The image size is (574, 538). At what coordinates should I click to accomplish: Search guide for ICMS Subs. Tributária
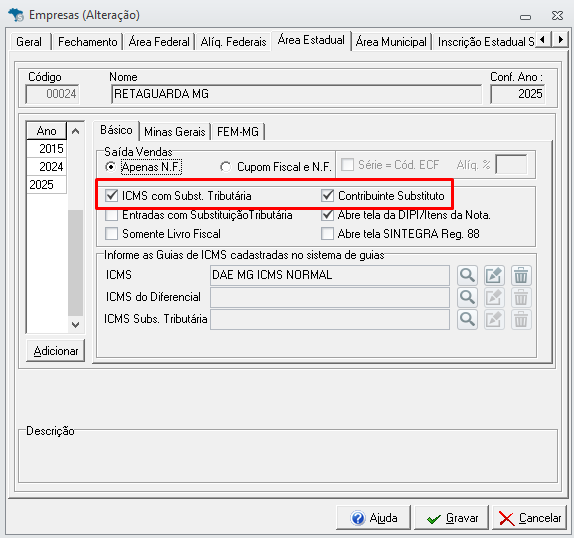coord(467,319)
